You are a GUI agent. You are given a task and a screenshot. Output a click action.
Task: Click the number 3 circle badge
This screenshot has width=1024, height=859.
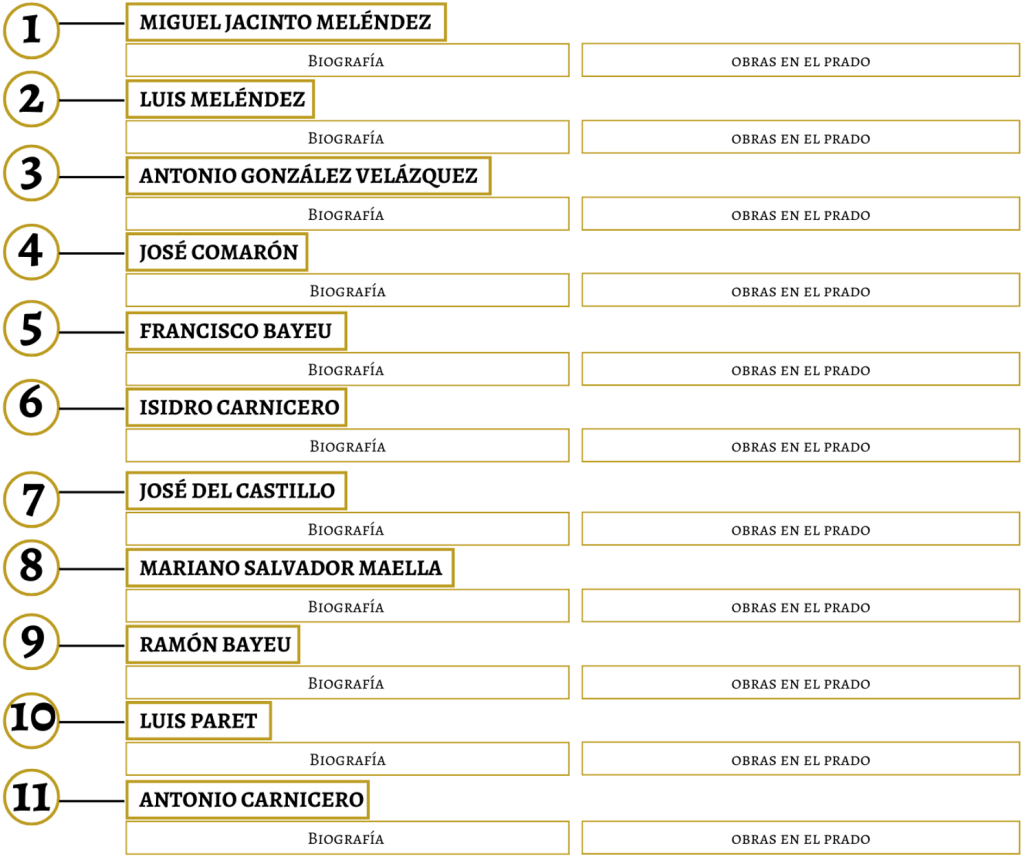pos(32,175)
